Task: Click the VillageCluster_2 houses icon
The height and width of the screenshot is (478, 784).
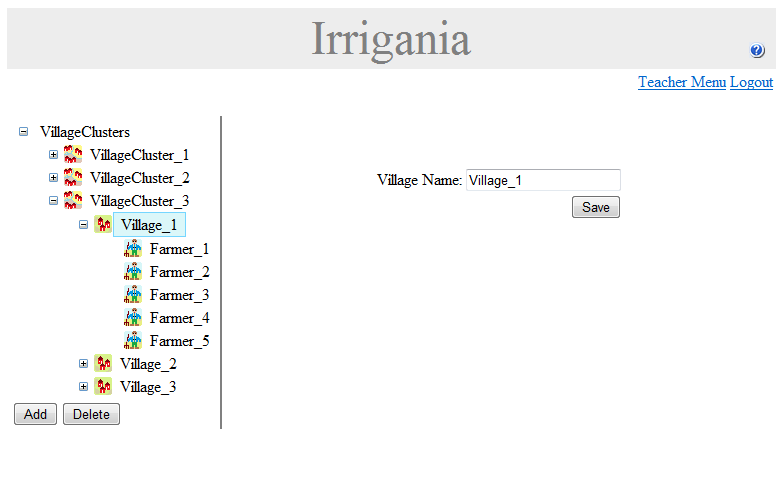Action: click(73, 178)
